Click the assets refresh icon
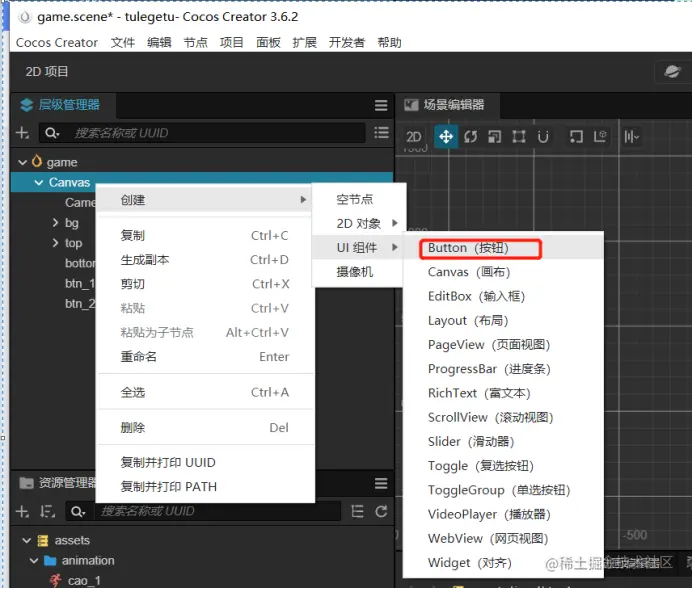 click(381, 511)
